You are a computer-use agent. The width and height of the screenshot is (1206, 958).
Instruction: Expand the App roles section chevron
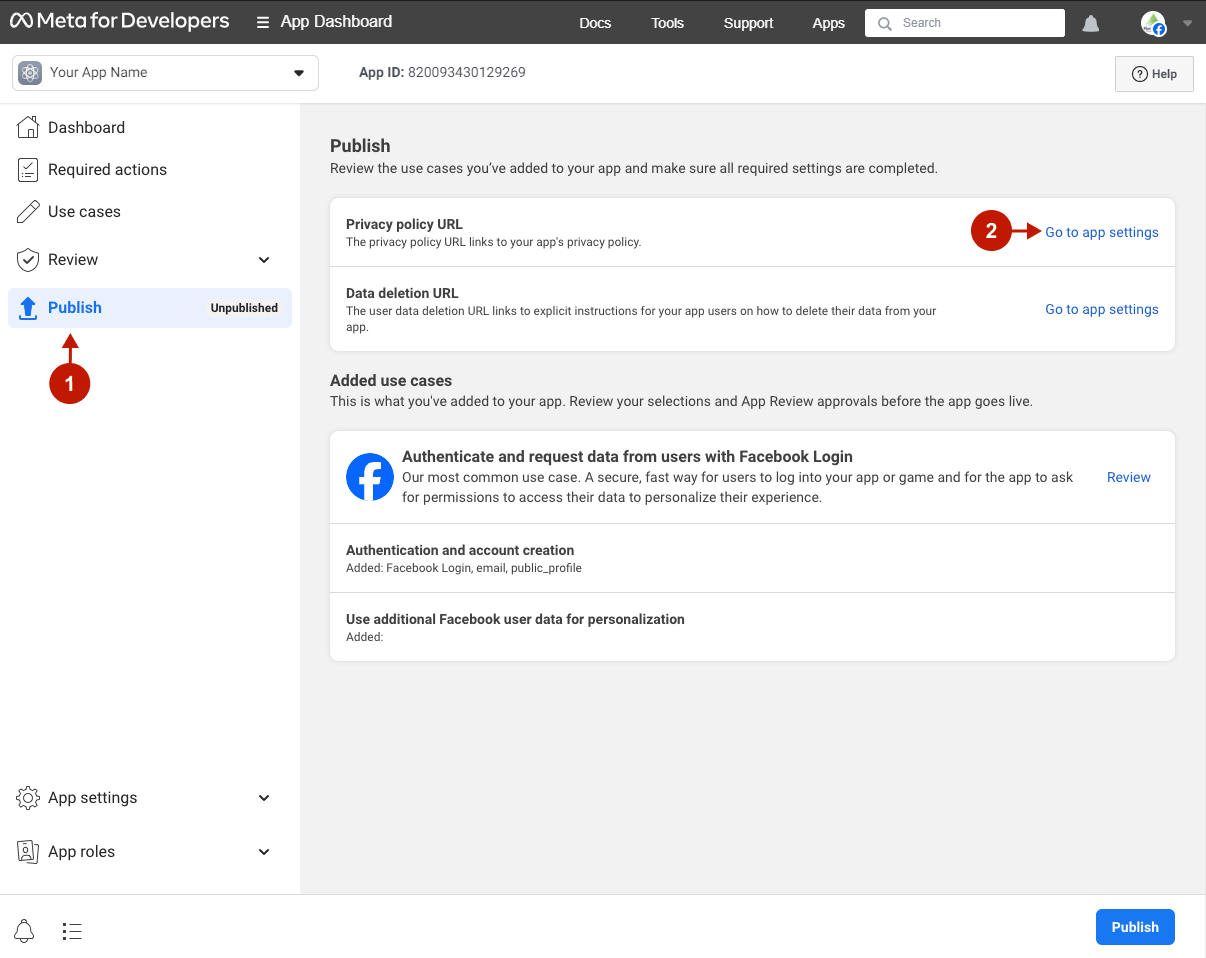point(264,852)
